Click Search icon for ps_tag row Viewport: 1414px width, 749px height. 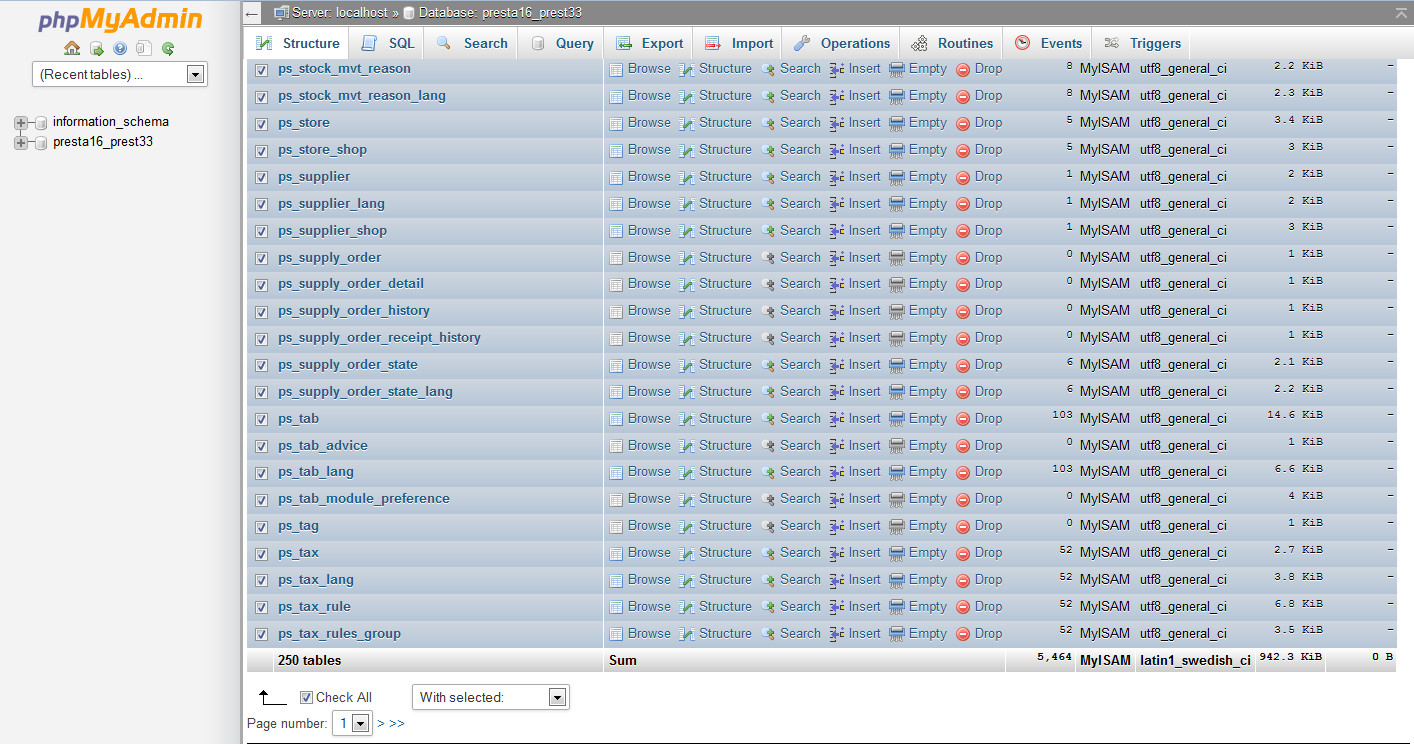[768, 526]
